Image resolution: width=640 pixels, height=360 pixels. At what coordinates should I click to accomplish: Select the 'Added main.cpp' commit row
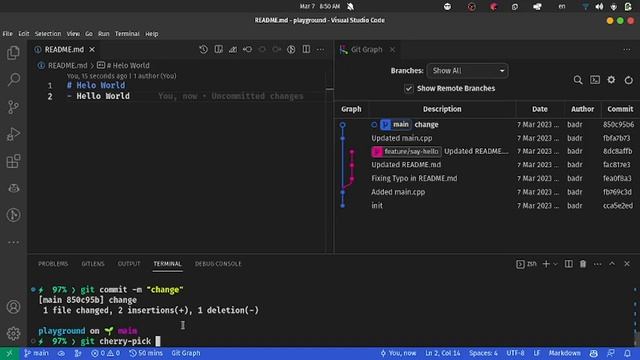[487, 192]
